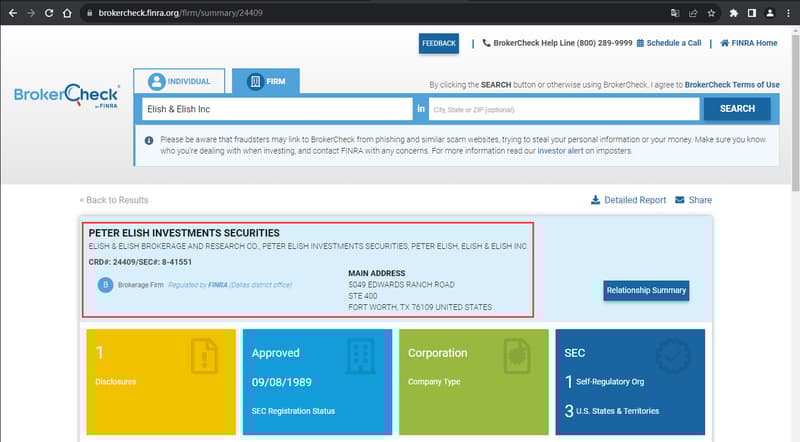
Task: Click the BrokerCheck by FINRA logo
Action: coord(66,95)
